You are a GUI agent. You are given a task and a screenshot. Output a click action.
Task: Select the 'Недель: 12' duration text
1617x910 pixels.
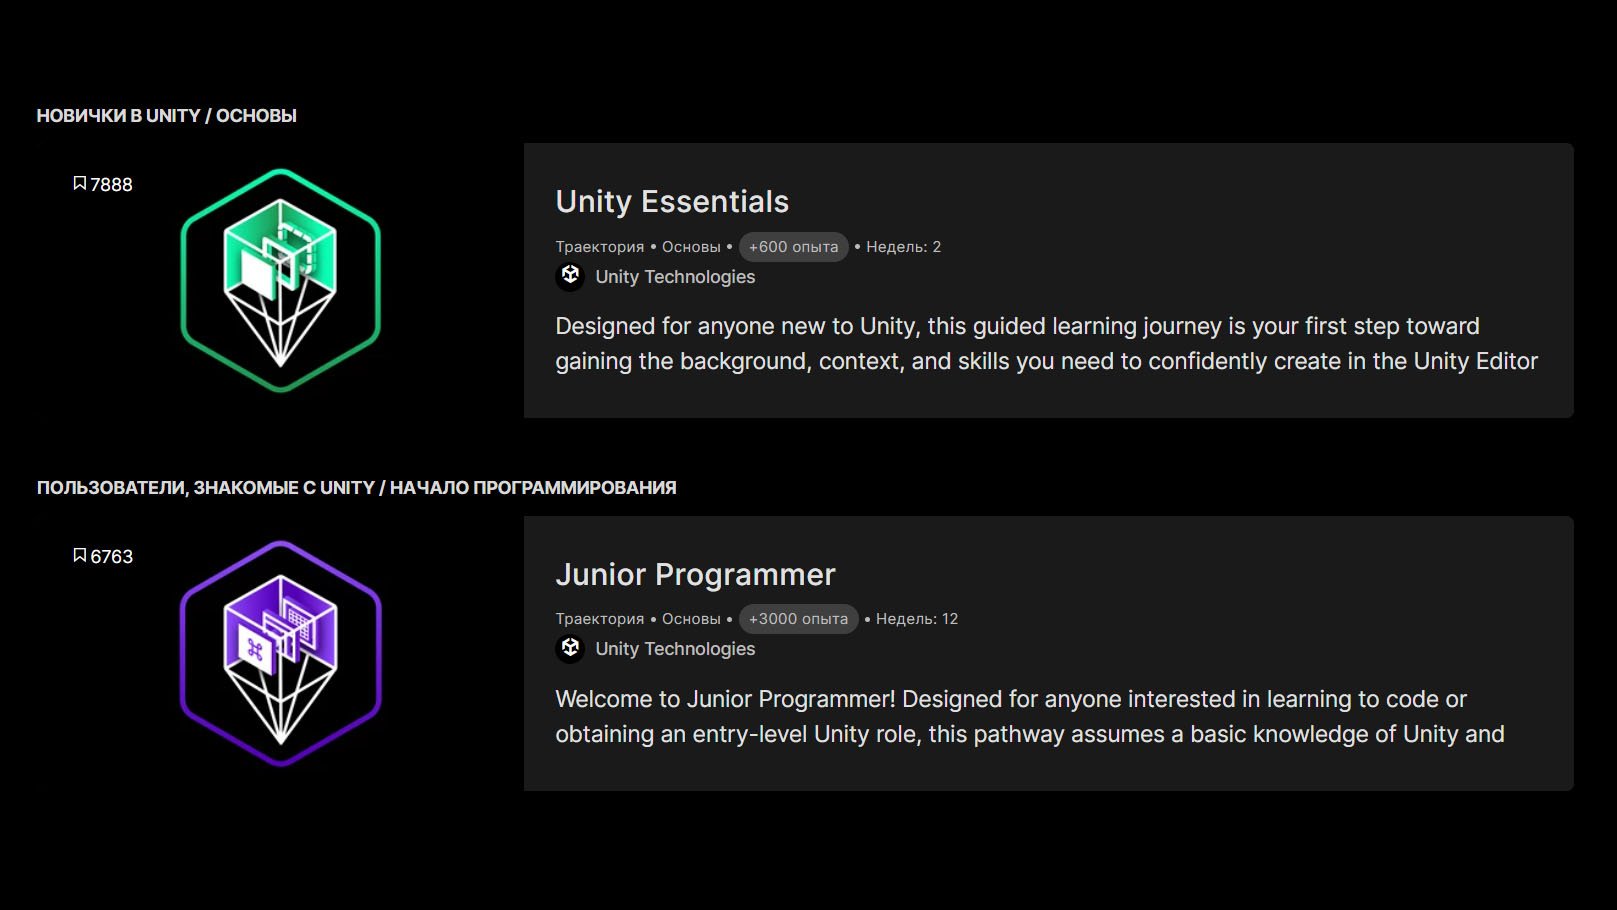(917, 619)
